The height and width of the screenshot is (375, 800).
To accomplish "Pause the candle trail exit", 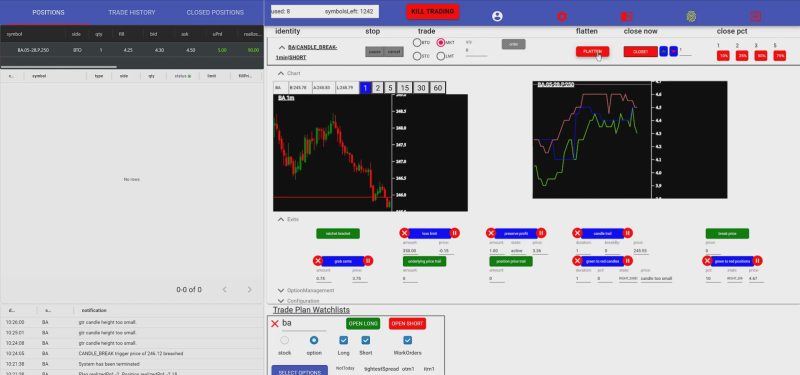I will [628, 233].
